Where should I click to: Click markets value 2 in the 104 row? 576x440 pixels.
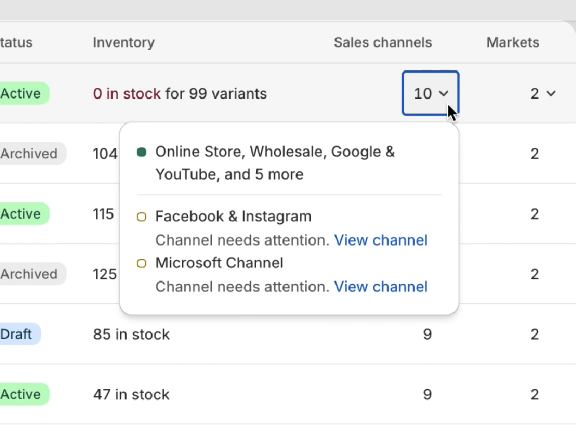point(534,154)
